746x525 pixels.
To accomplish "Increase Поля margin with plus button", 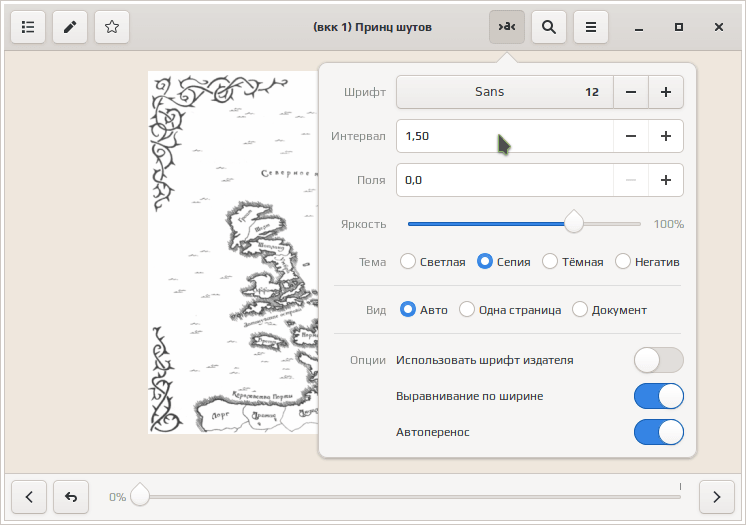I will coord(665,180).
